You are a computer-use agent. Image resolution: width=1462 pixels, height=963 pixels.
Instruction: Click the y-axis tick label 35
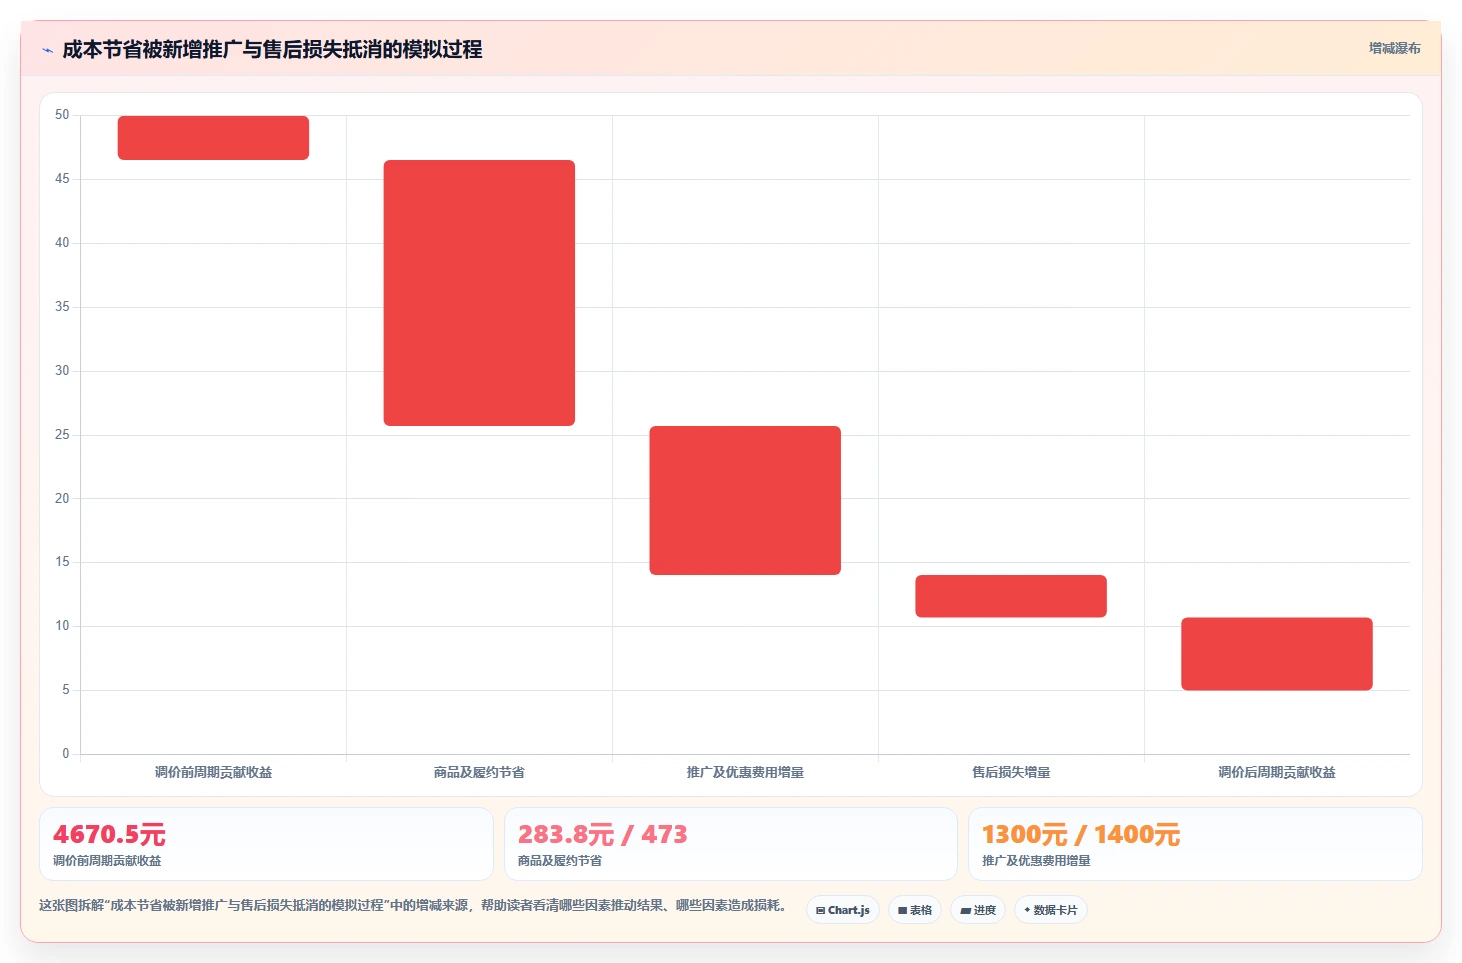click(62, 307)
